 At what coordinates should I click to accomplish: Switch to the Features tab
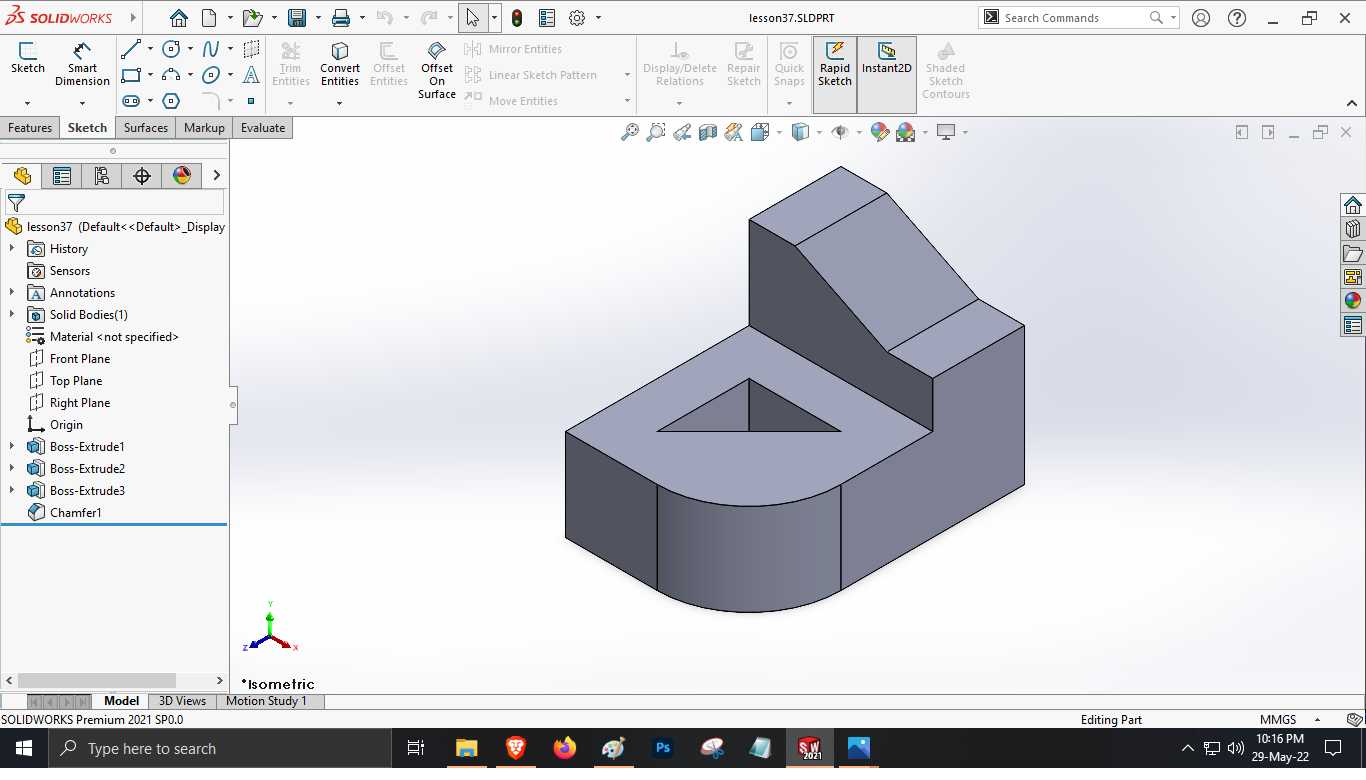pyautogui.click(x=30, y=128)
